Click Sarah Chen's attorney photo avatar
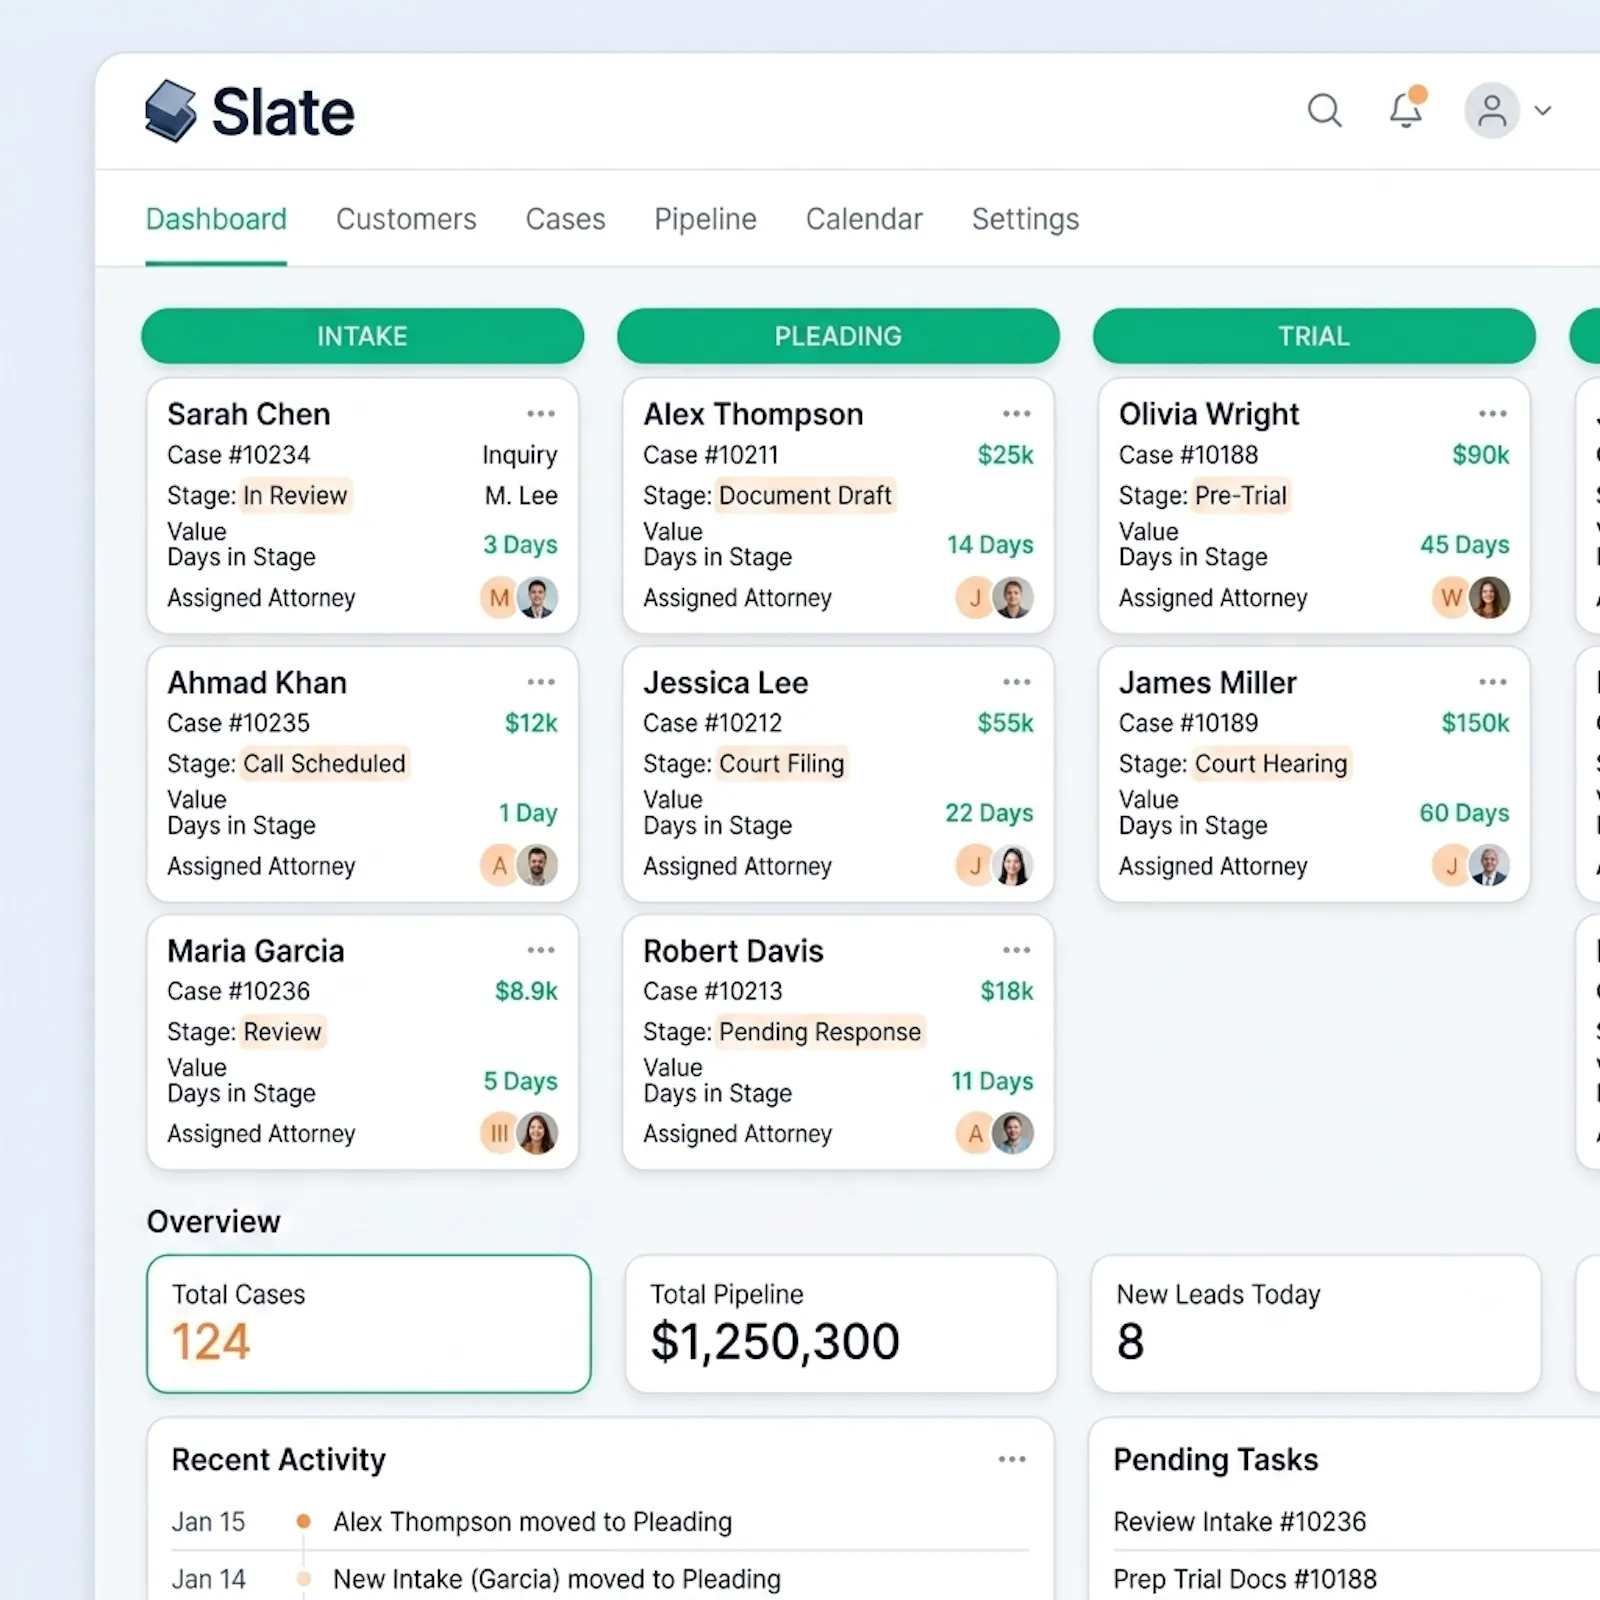The width and height of the screenshot is (1600, 1600). click(x=538, y=598)
